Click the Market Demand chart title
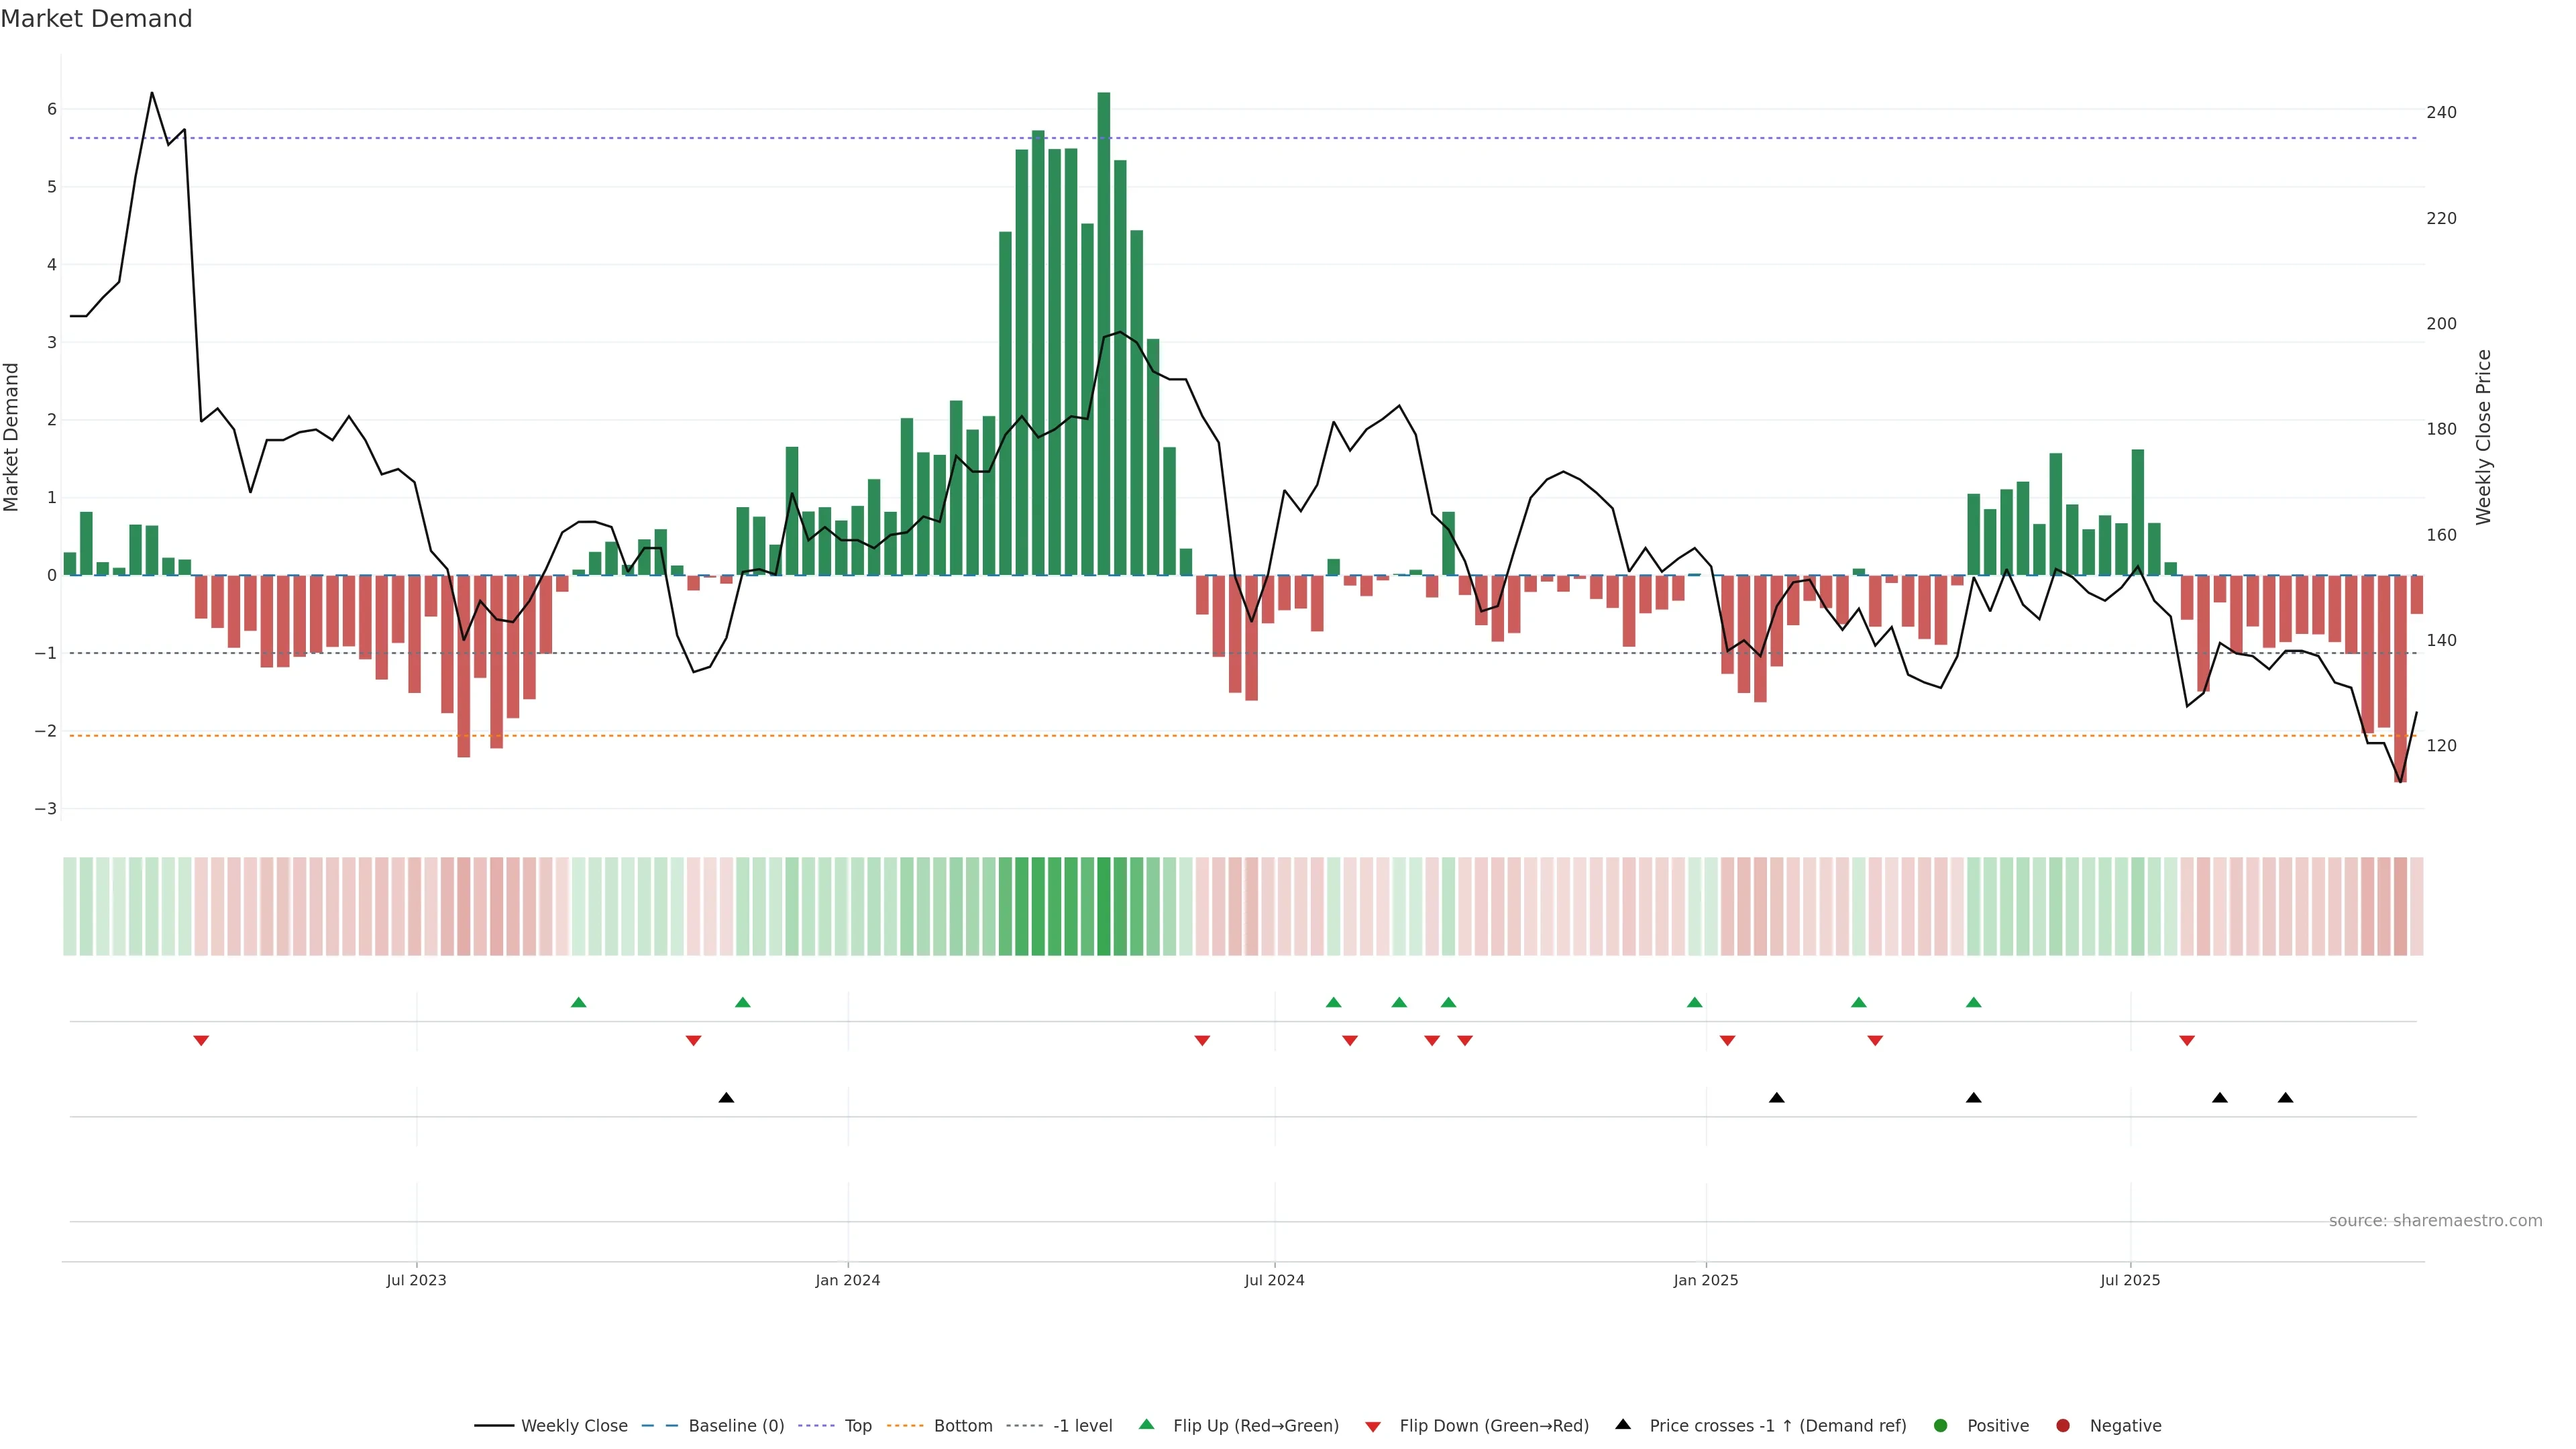Image resolution: width=2576 pixels, height=1449 pixels. pos(96,19)
